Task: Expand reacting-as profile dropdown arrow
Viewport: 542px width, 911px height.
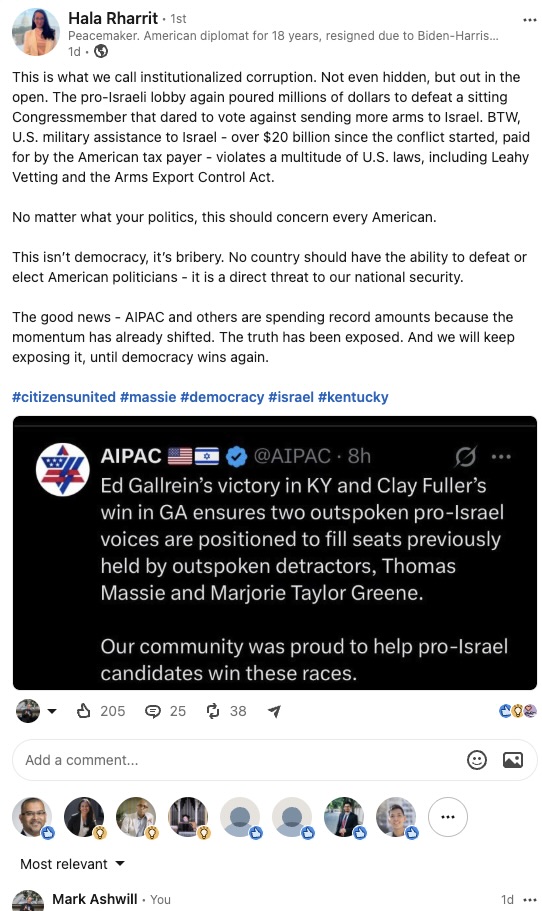Action: 52,711
